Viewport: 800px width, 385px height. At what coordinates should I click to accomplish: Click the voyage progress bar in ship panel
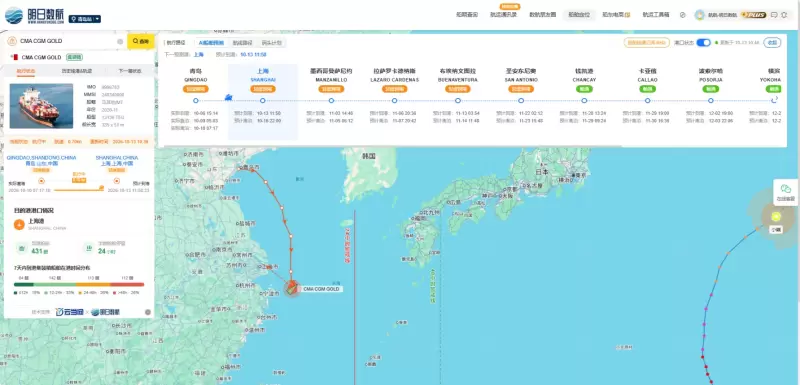coord(79,189)
